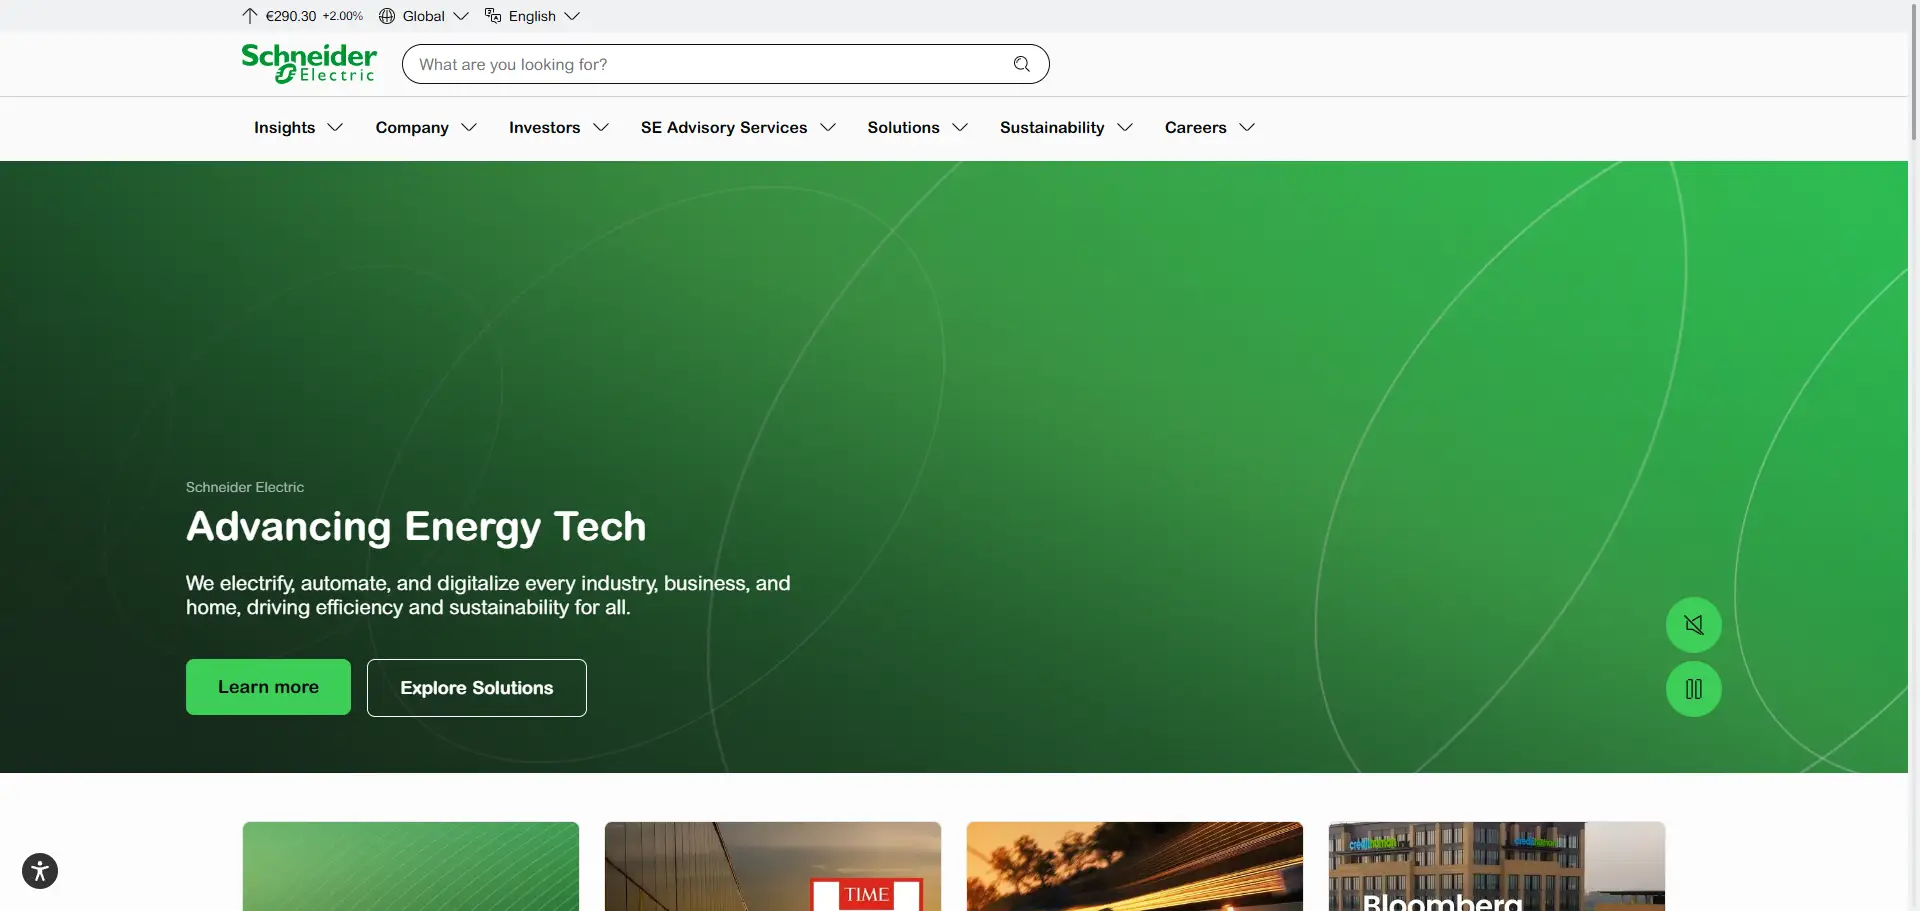Image resolution: width=1920 pixels, height=911 pixels.
Task: Click the Schneider Electric logo
Action: 309,64
